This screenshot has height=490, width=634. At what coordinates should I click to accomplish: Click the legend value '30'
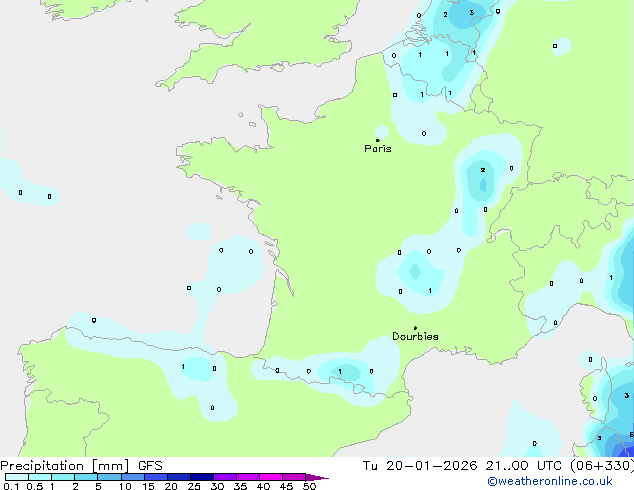(x=217, y=486)
